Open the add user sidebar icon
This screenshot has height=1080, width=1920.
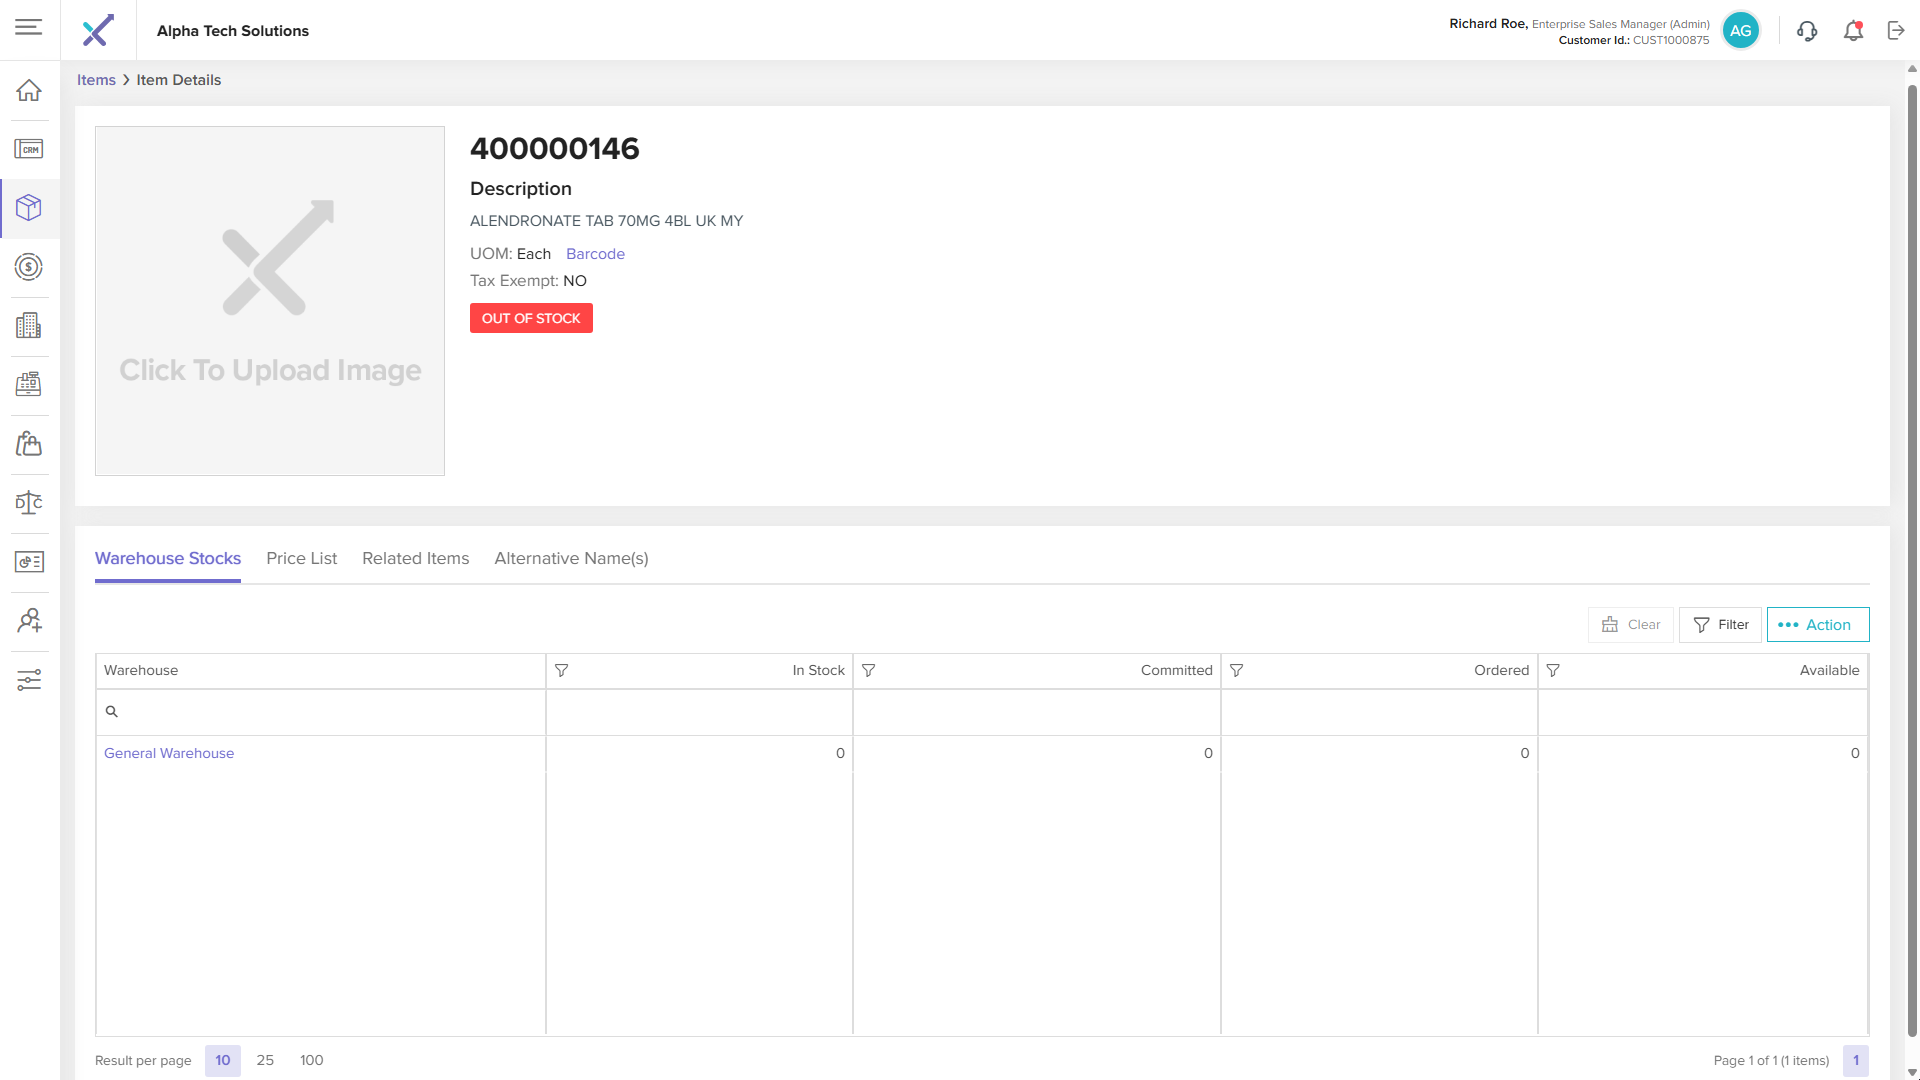pyautogui.click(x=29, y=621)
